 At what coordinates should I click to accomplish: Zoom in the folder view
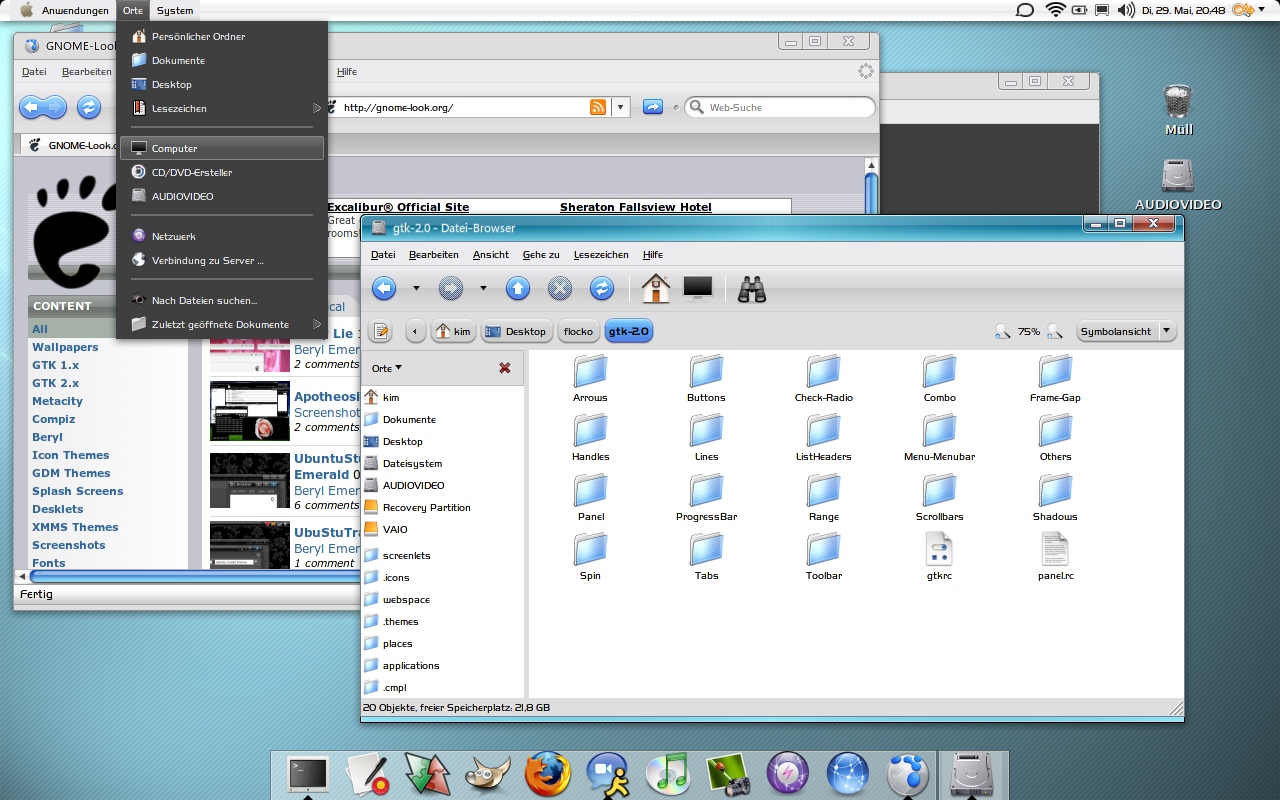[1054, 331]
